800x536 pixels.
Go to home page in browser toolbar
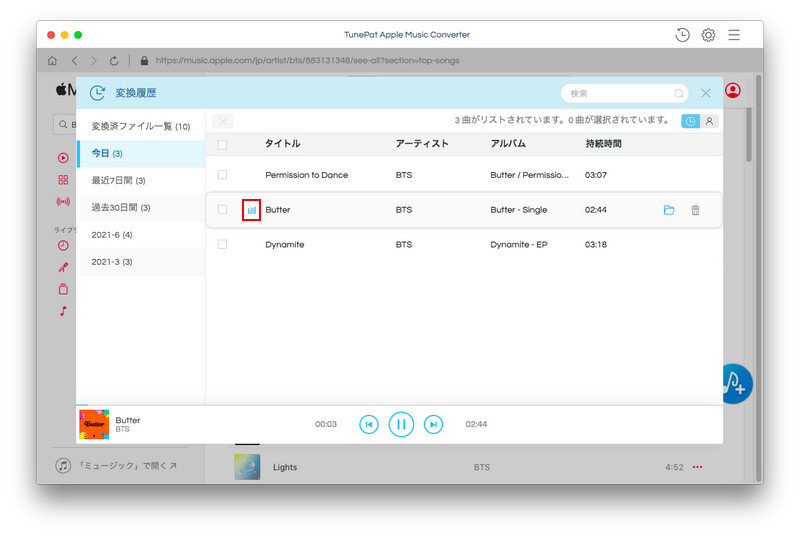(x=52, y=61)
